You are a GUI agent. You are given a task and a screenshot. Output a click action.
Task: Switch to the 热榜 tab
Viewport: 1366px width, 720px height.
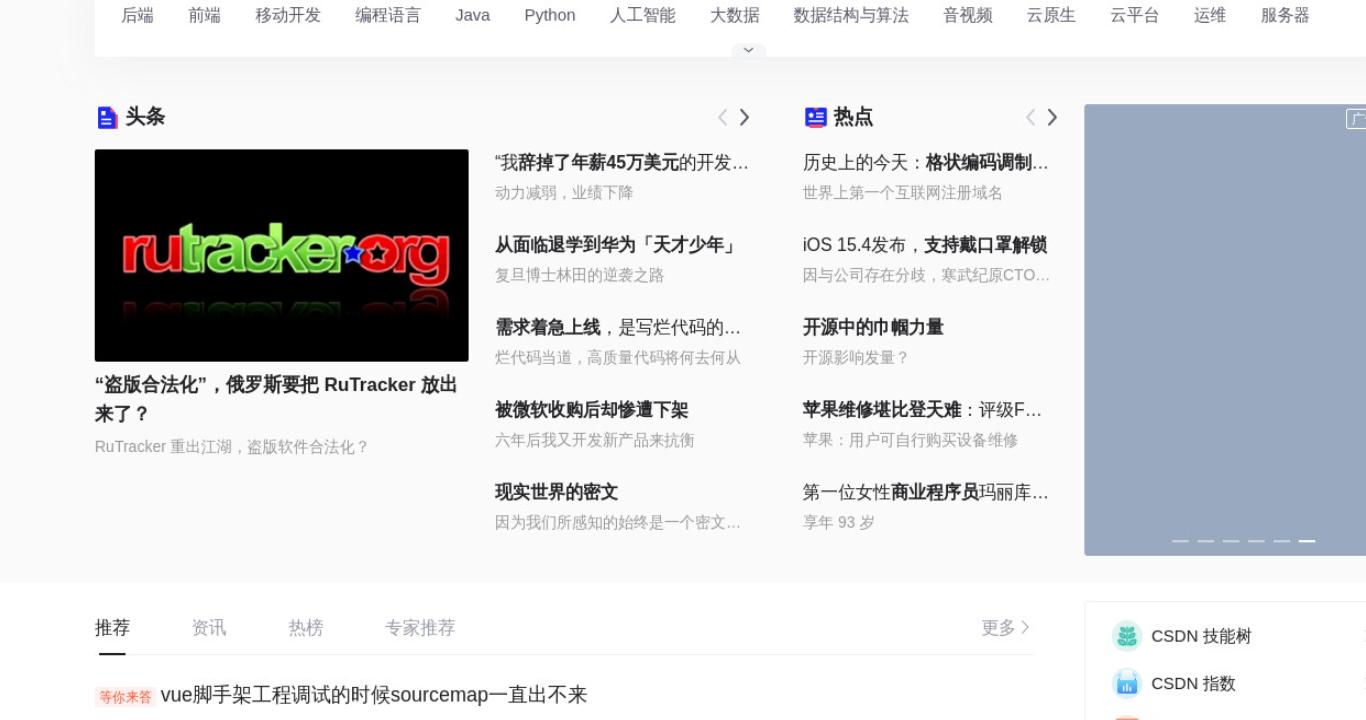(306, 628)
